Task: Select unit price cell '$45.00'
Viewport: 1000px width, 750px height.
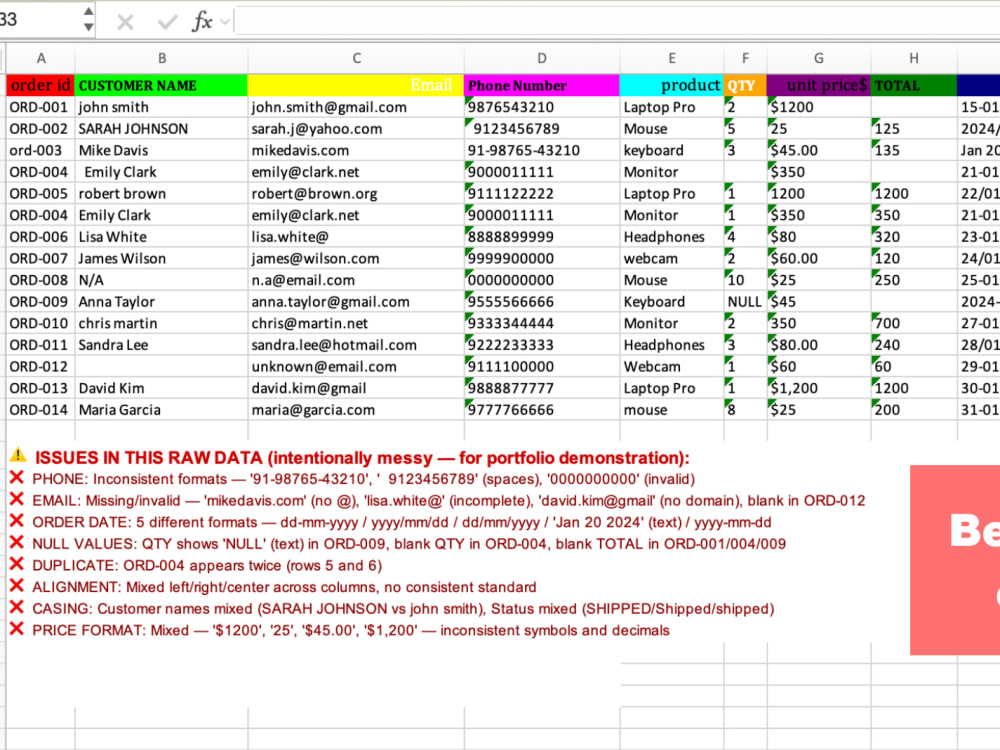Action: (x=819, y=151)
